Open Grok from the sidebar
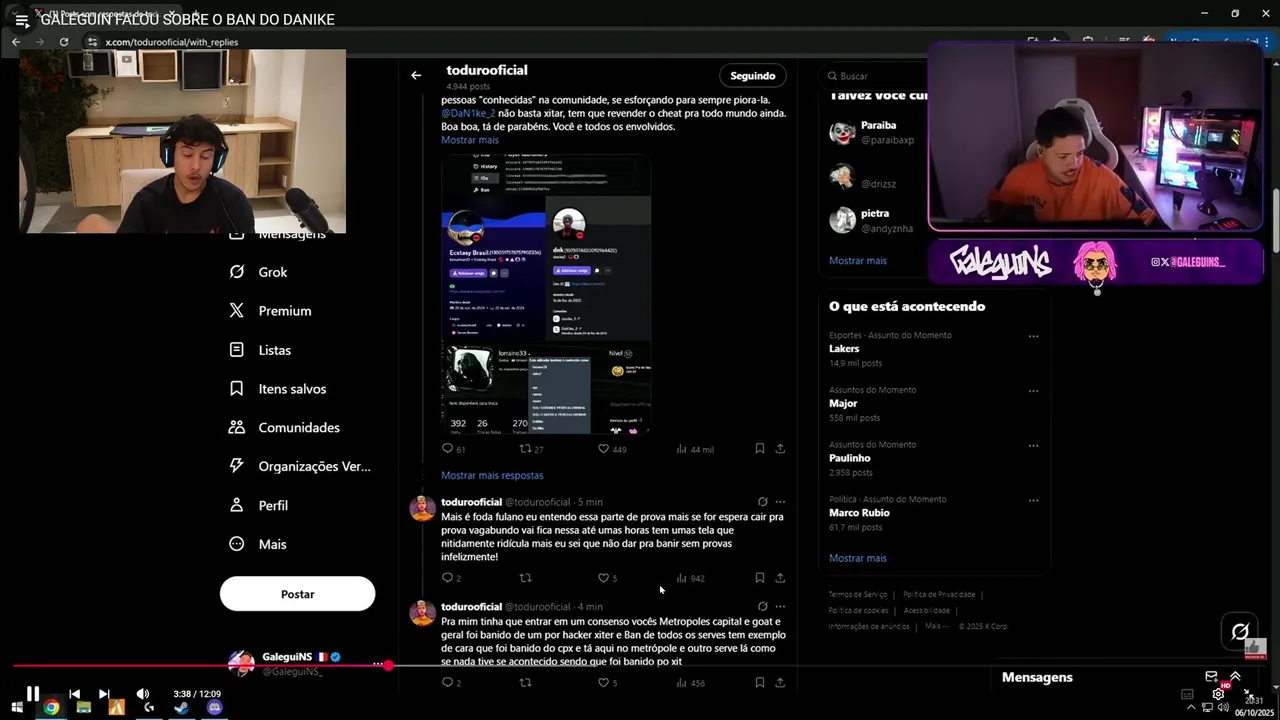 click(258, 272)
